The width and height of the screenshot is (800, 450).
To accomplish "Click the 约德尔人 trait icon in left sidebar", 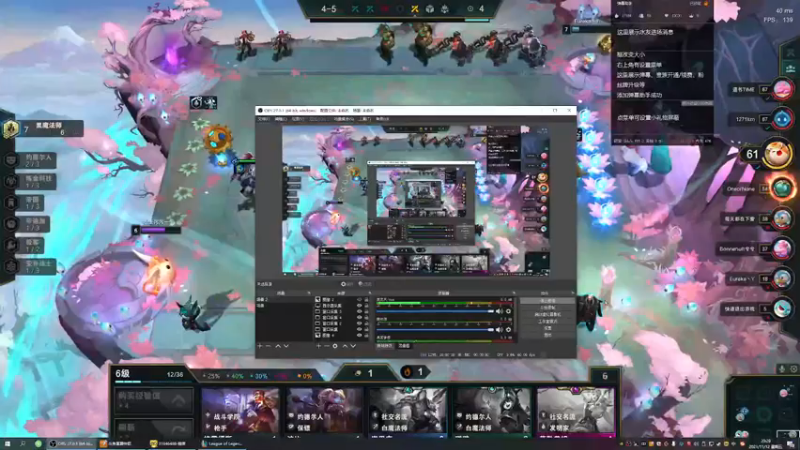I will click(11, 160).
